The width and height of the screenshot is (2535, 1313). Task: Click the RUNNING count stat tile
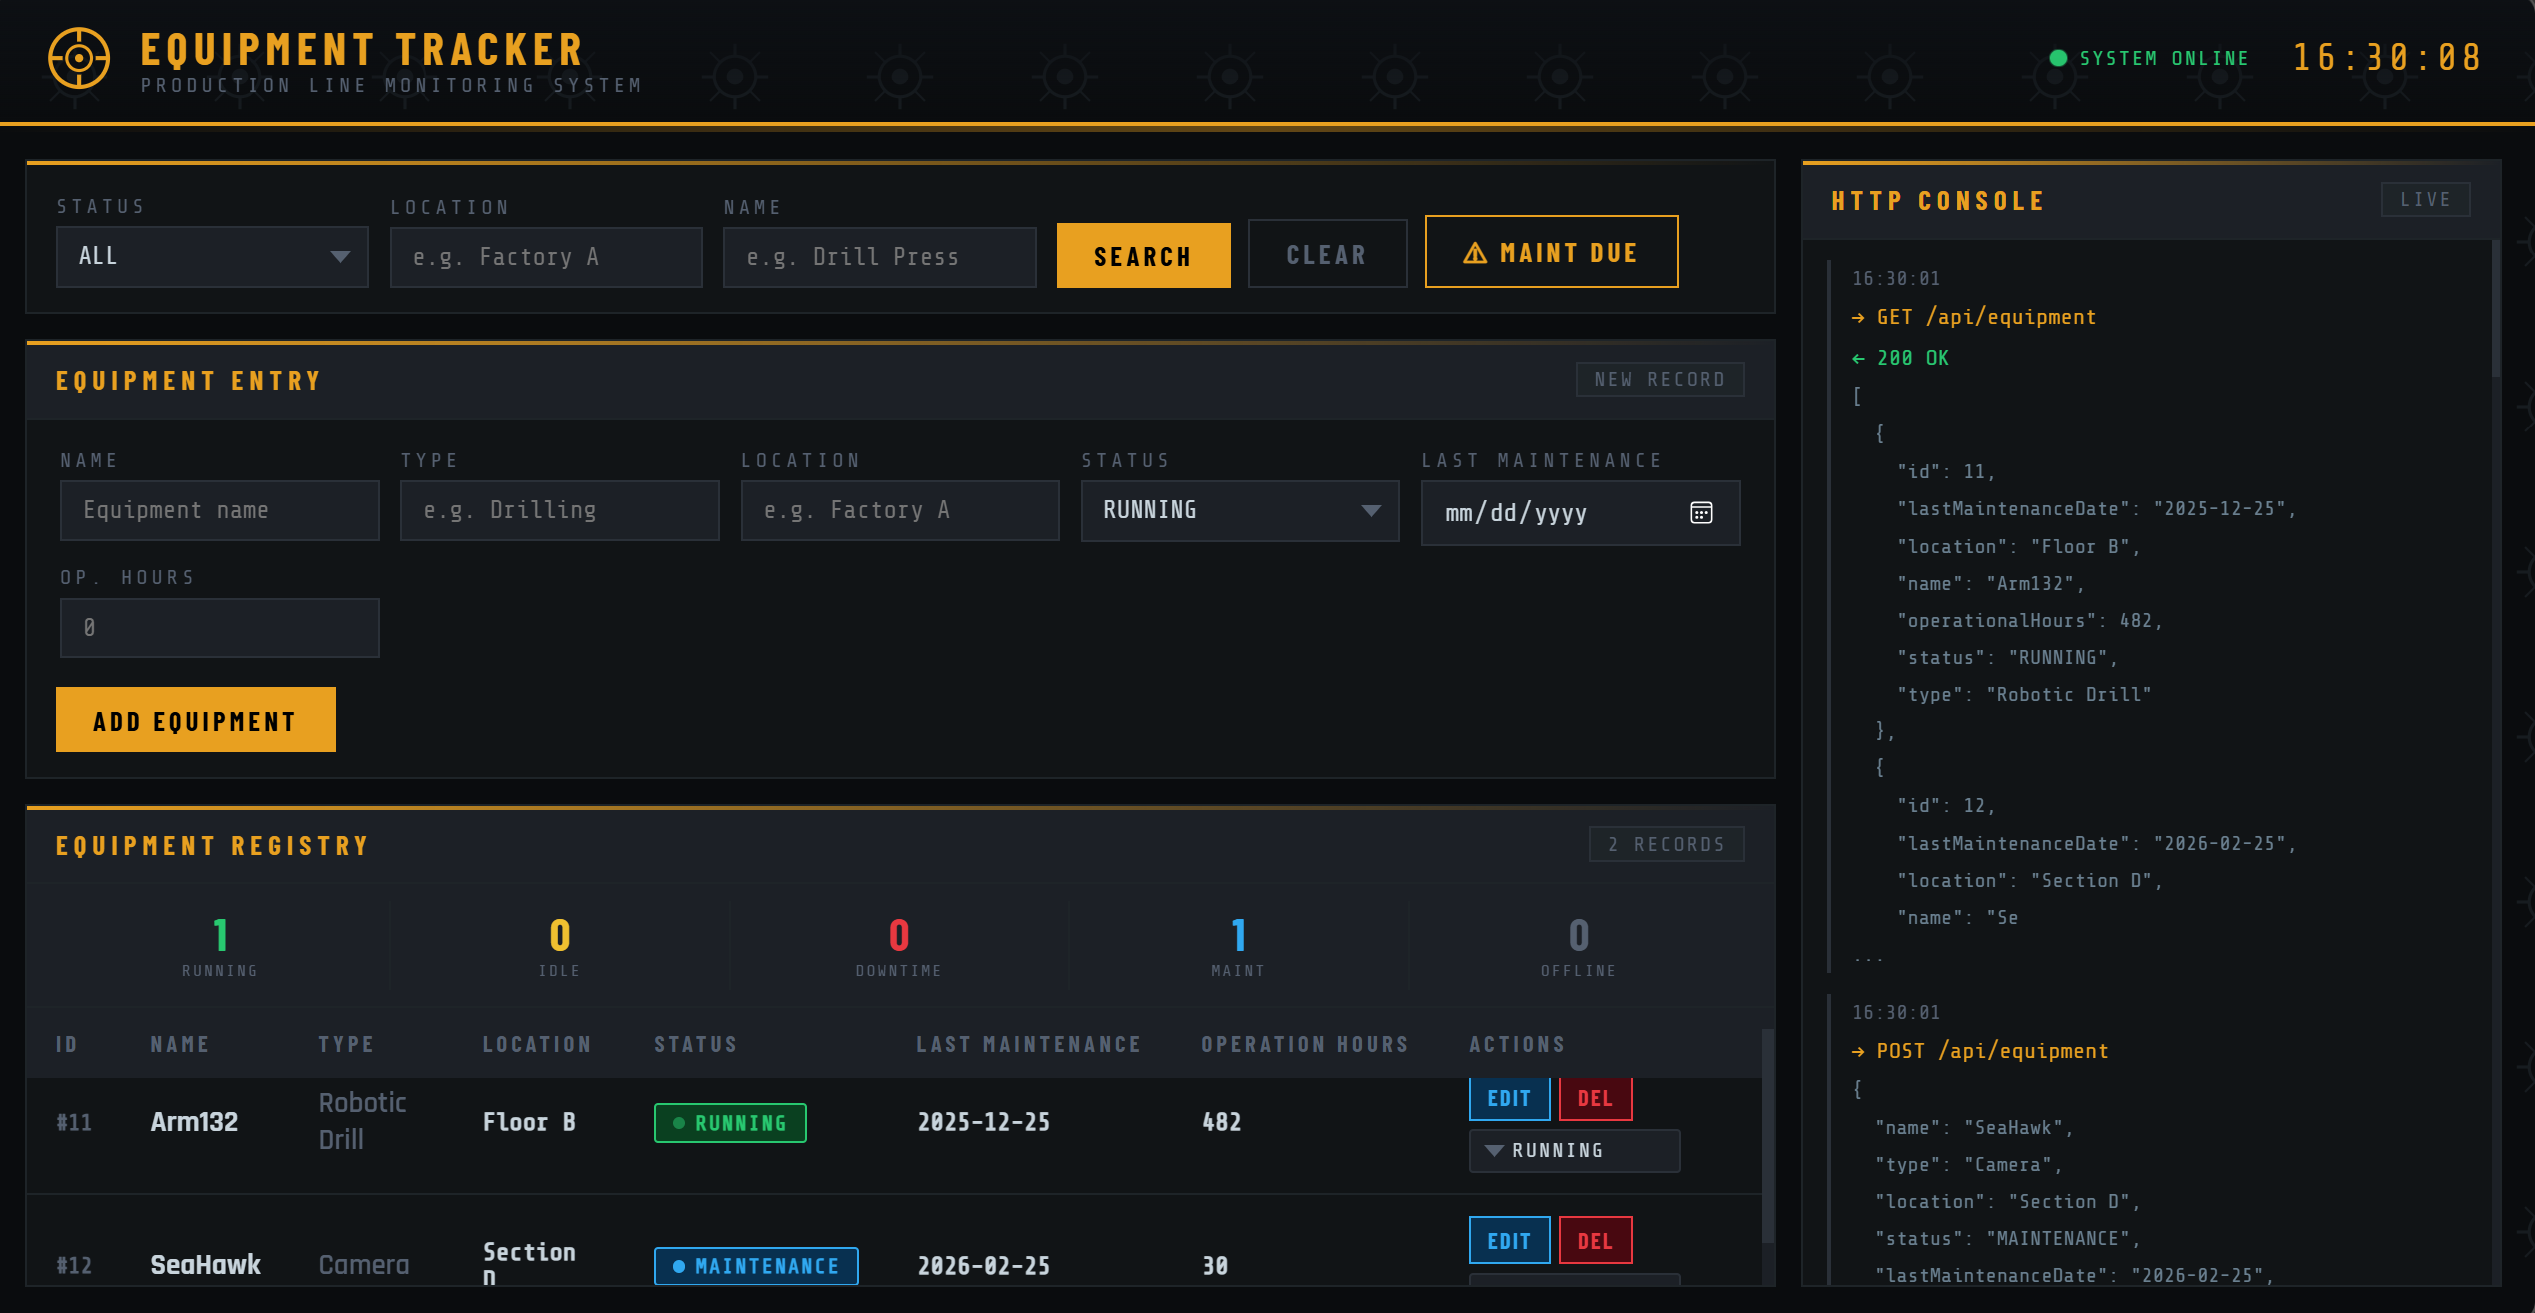click(220, 946)
